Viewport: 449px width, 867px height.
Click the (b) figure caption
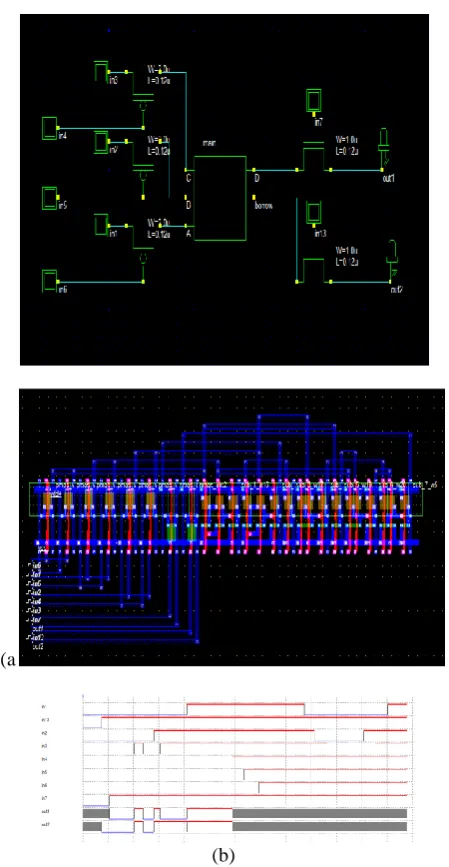click(224, 855)
